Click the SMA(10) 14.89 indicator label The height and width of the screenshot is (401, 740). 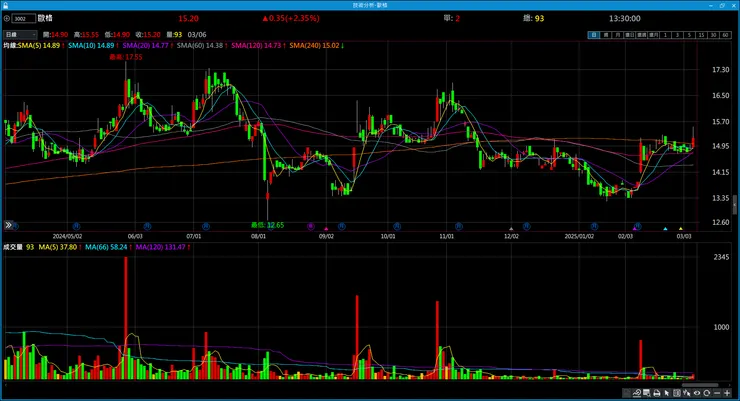pyautogui.click(x=91, y=45)
